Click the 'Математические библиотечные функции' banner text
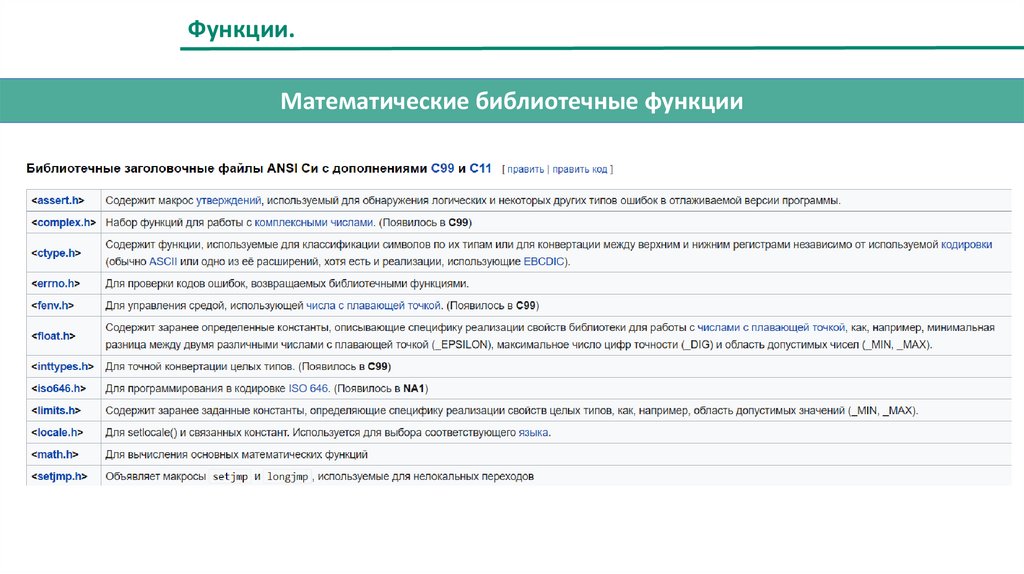Screen dimensions: 1024x574 pyautogui.click(x=511, y=101)
